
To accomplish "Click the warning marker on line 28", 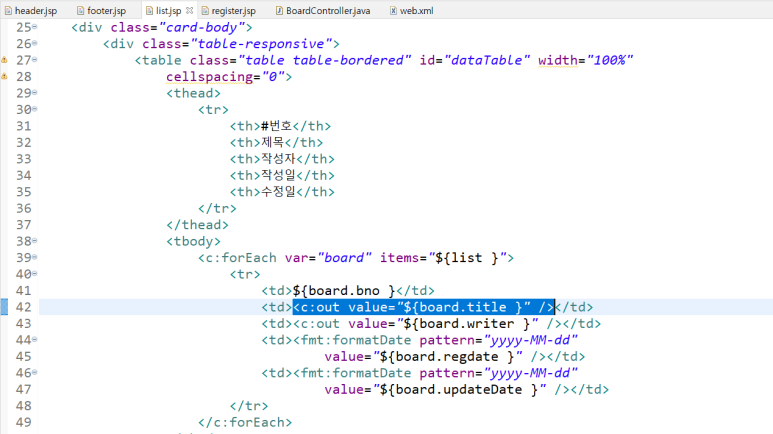I will coord(4,76).
